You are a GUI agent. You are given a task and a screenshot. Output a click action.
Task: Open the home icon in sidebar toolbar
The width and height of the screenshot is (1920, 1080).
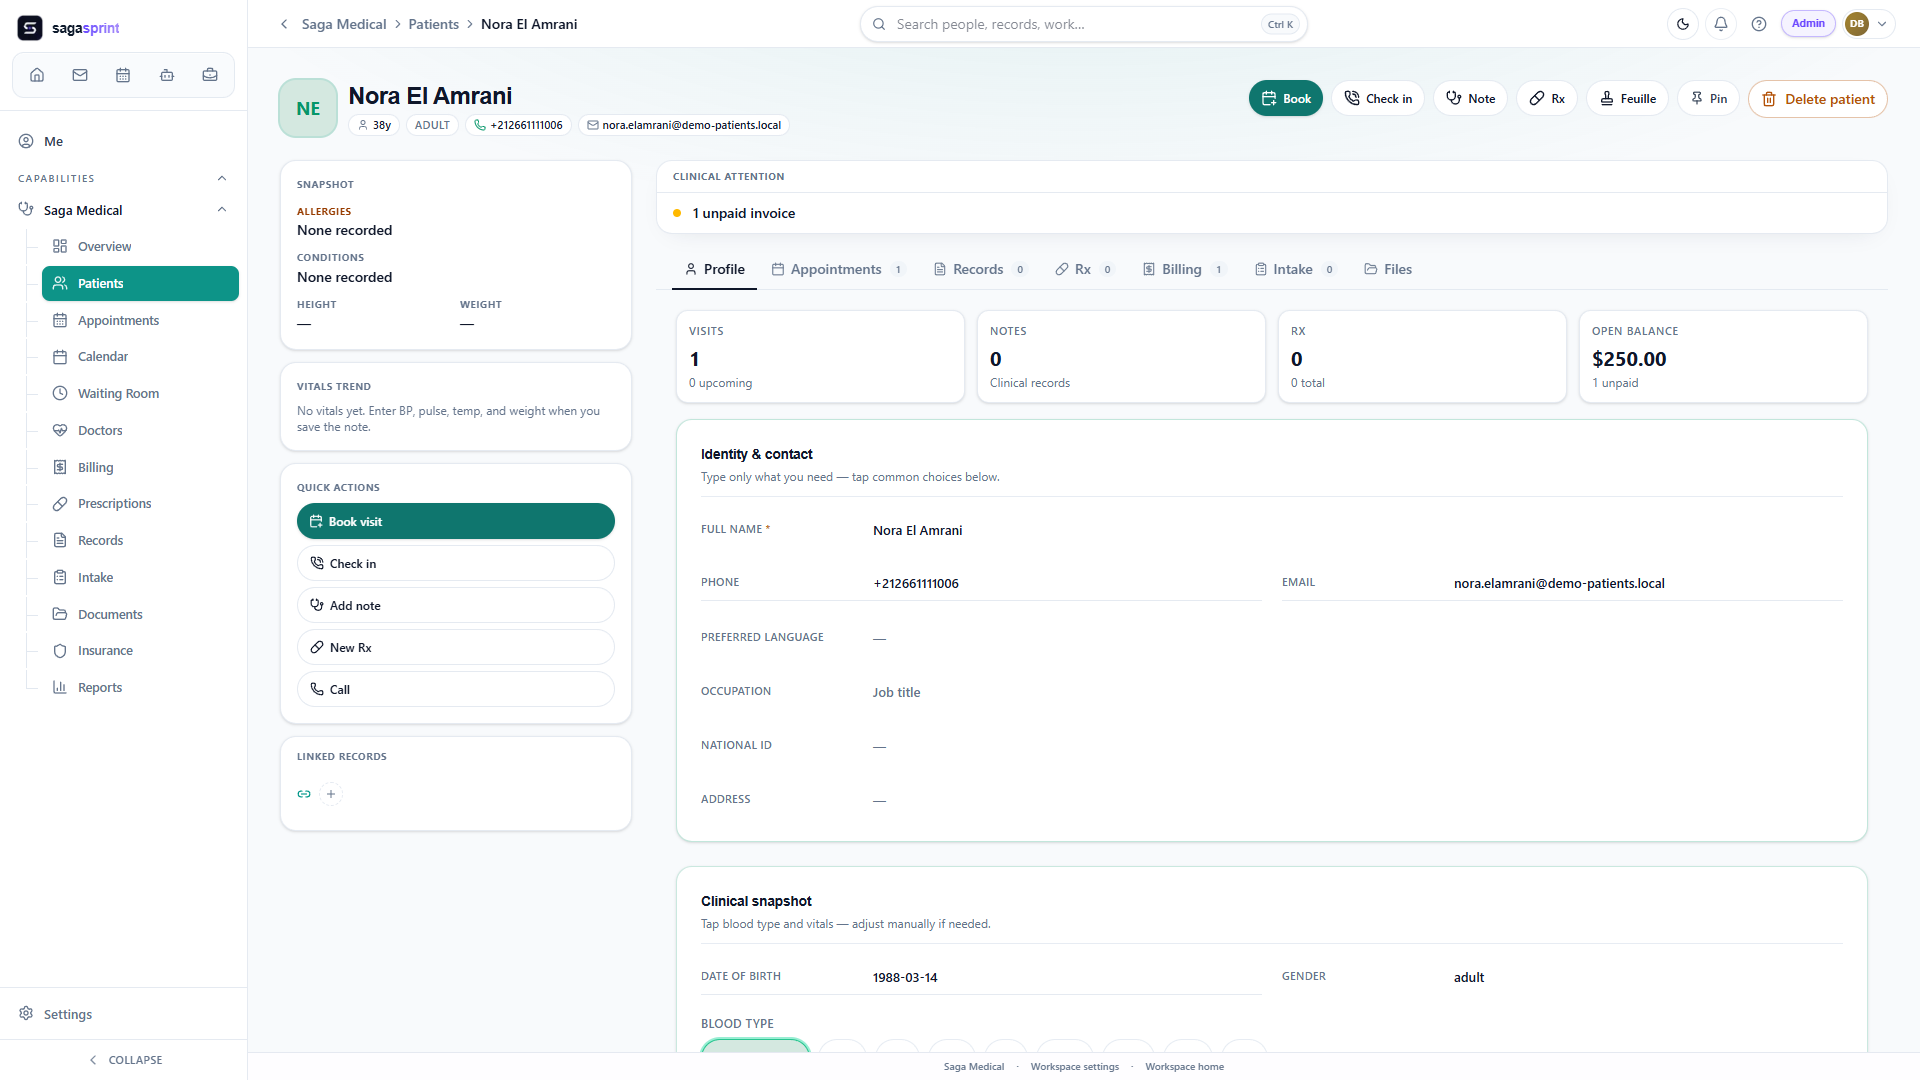37,75
